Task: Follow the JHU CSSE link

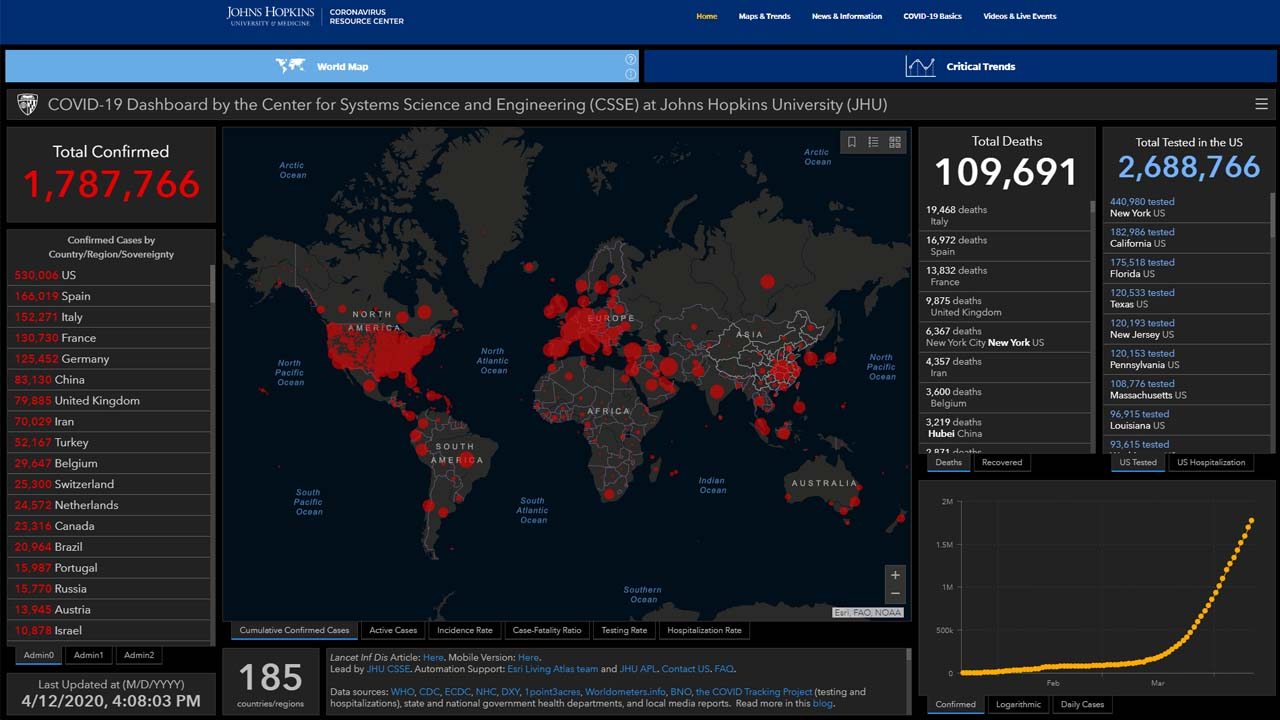Action: point(389,669)
